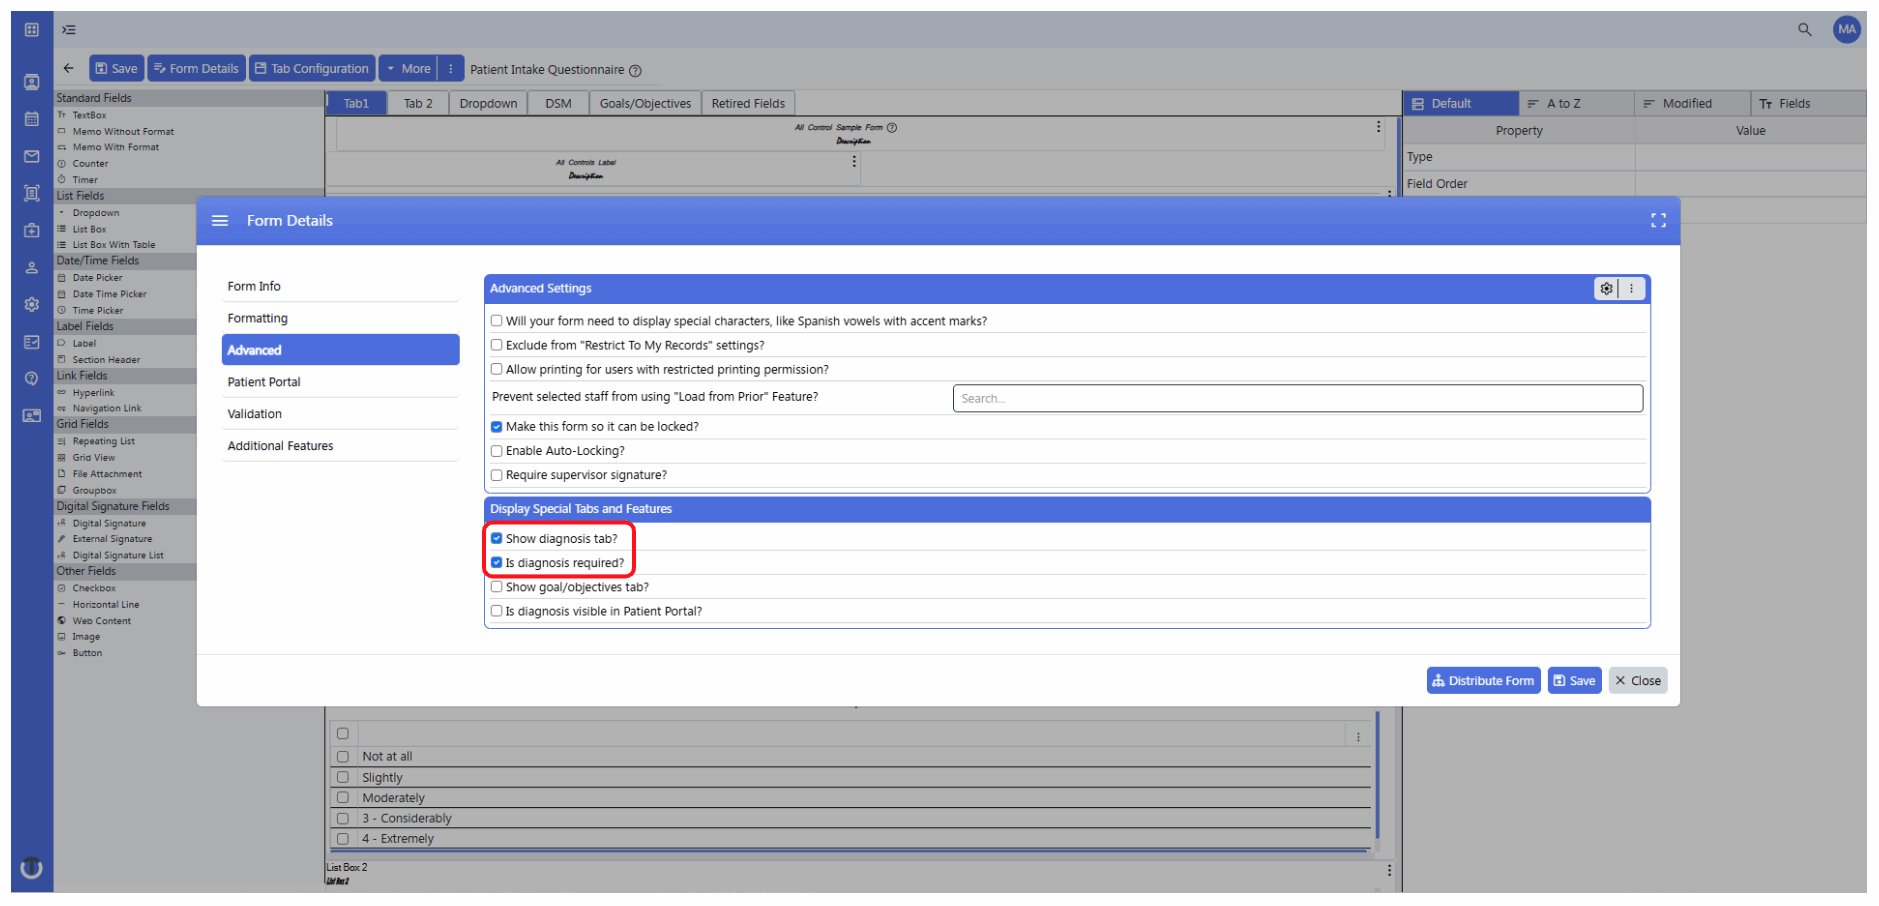The width and height of the screenshot is (1879, 906).
Task: Enable Auto-Locking checkbox
Action: pos(497,451)
